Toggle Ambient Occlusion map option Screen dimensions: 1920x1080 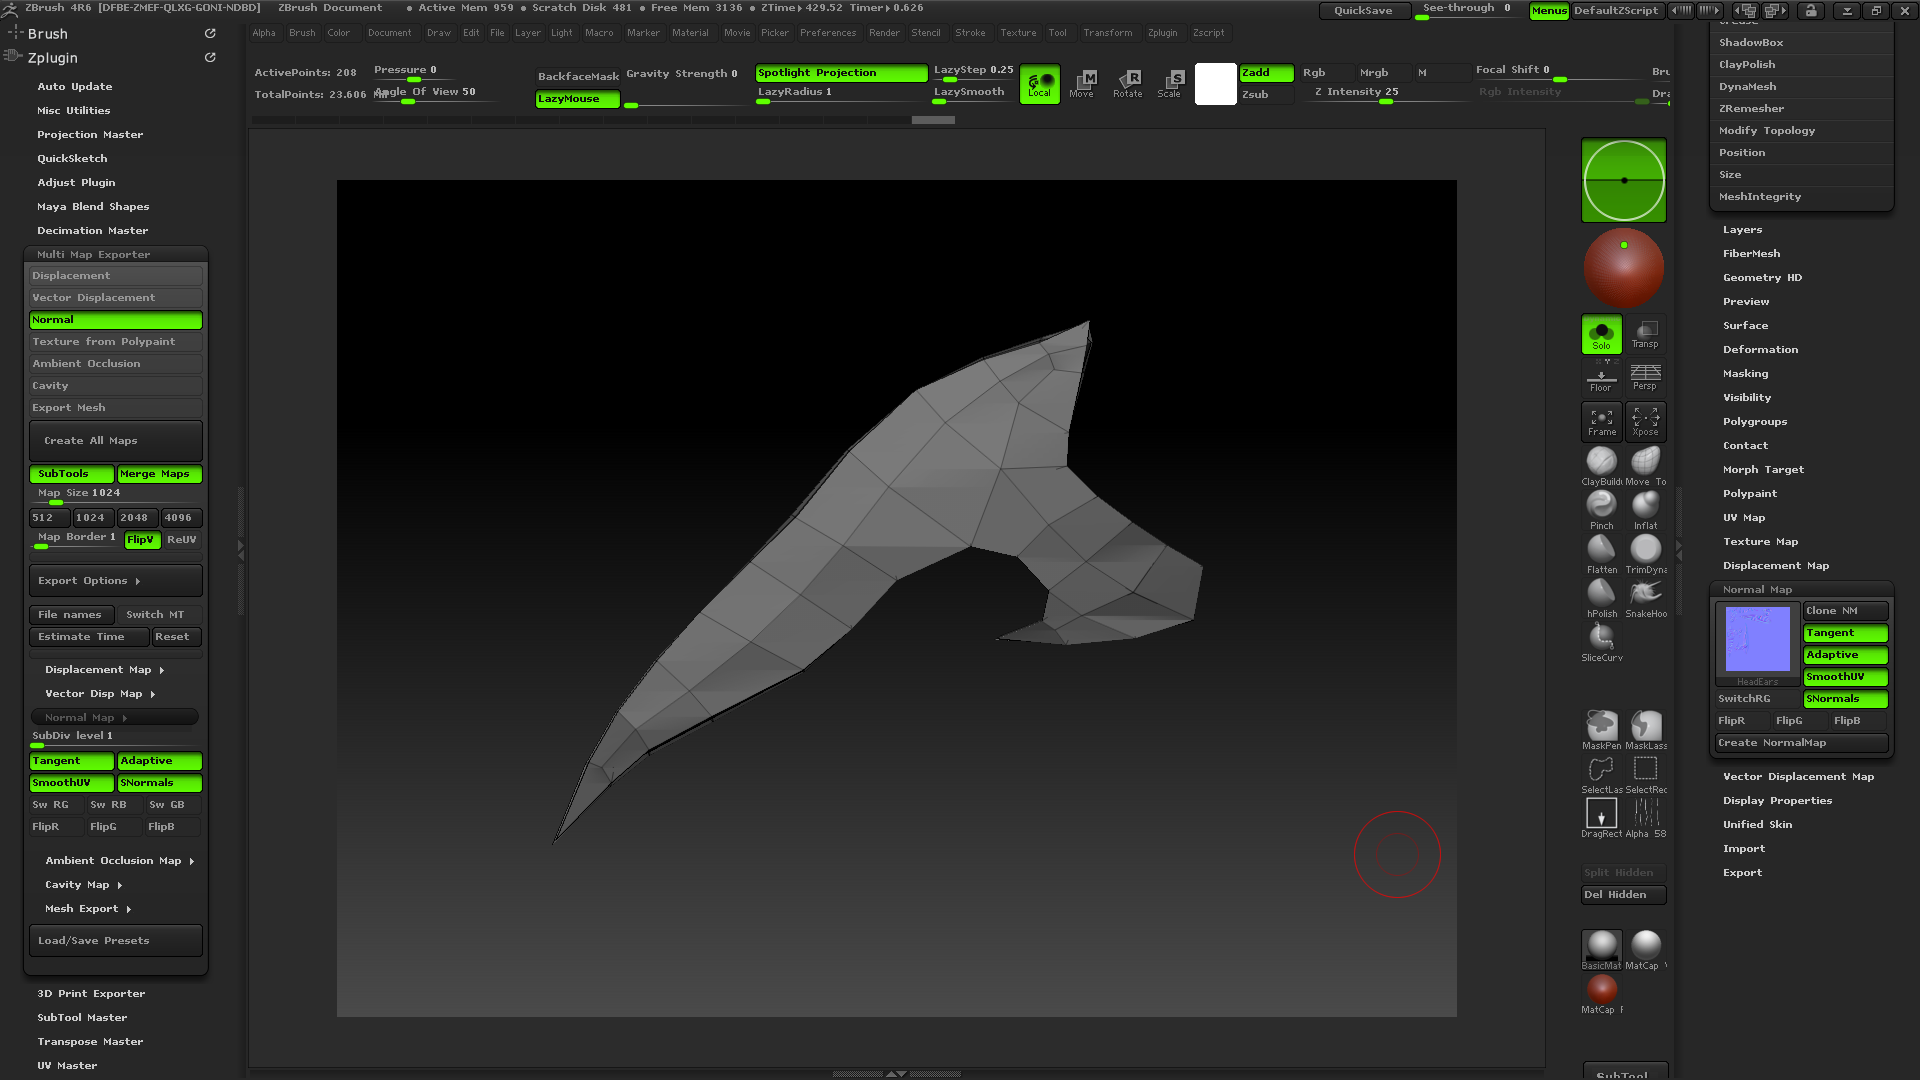click(x=116, y=364)
